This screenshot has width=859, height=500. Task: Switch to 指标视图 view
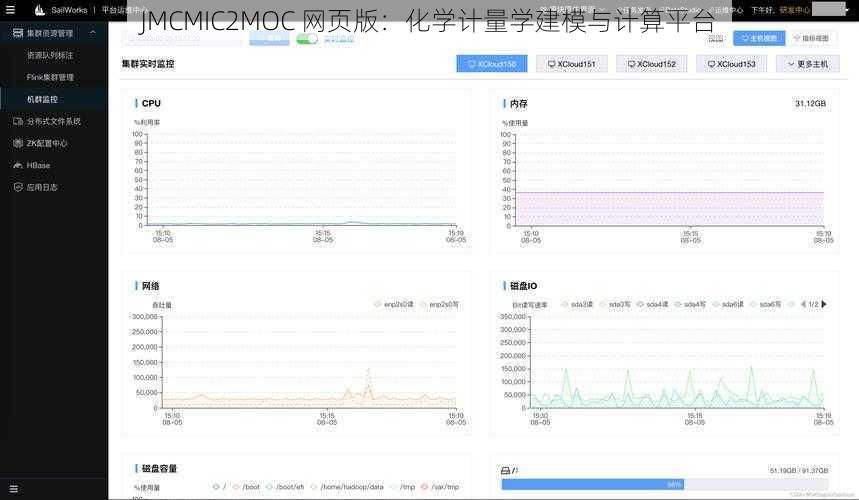[x=811, y=38]
